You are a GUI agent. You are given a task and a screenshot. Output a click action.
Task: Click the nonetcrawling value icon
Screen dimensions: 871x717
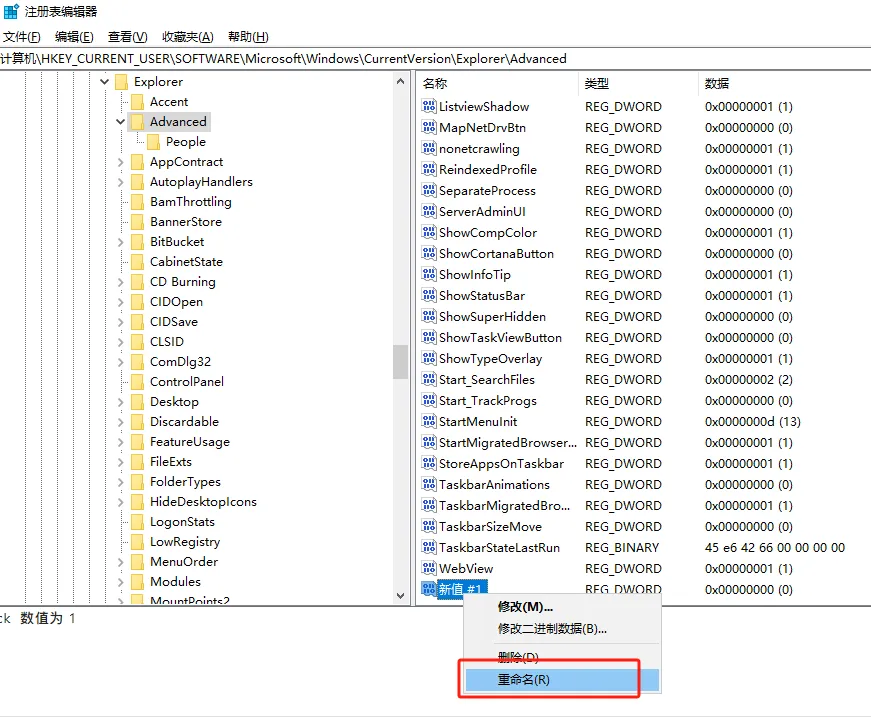[x=429, y=148]
